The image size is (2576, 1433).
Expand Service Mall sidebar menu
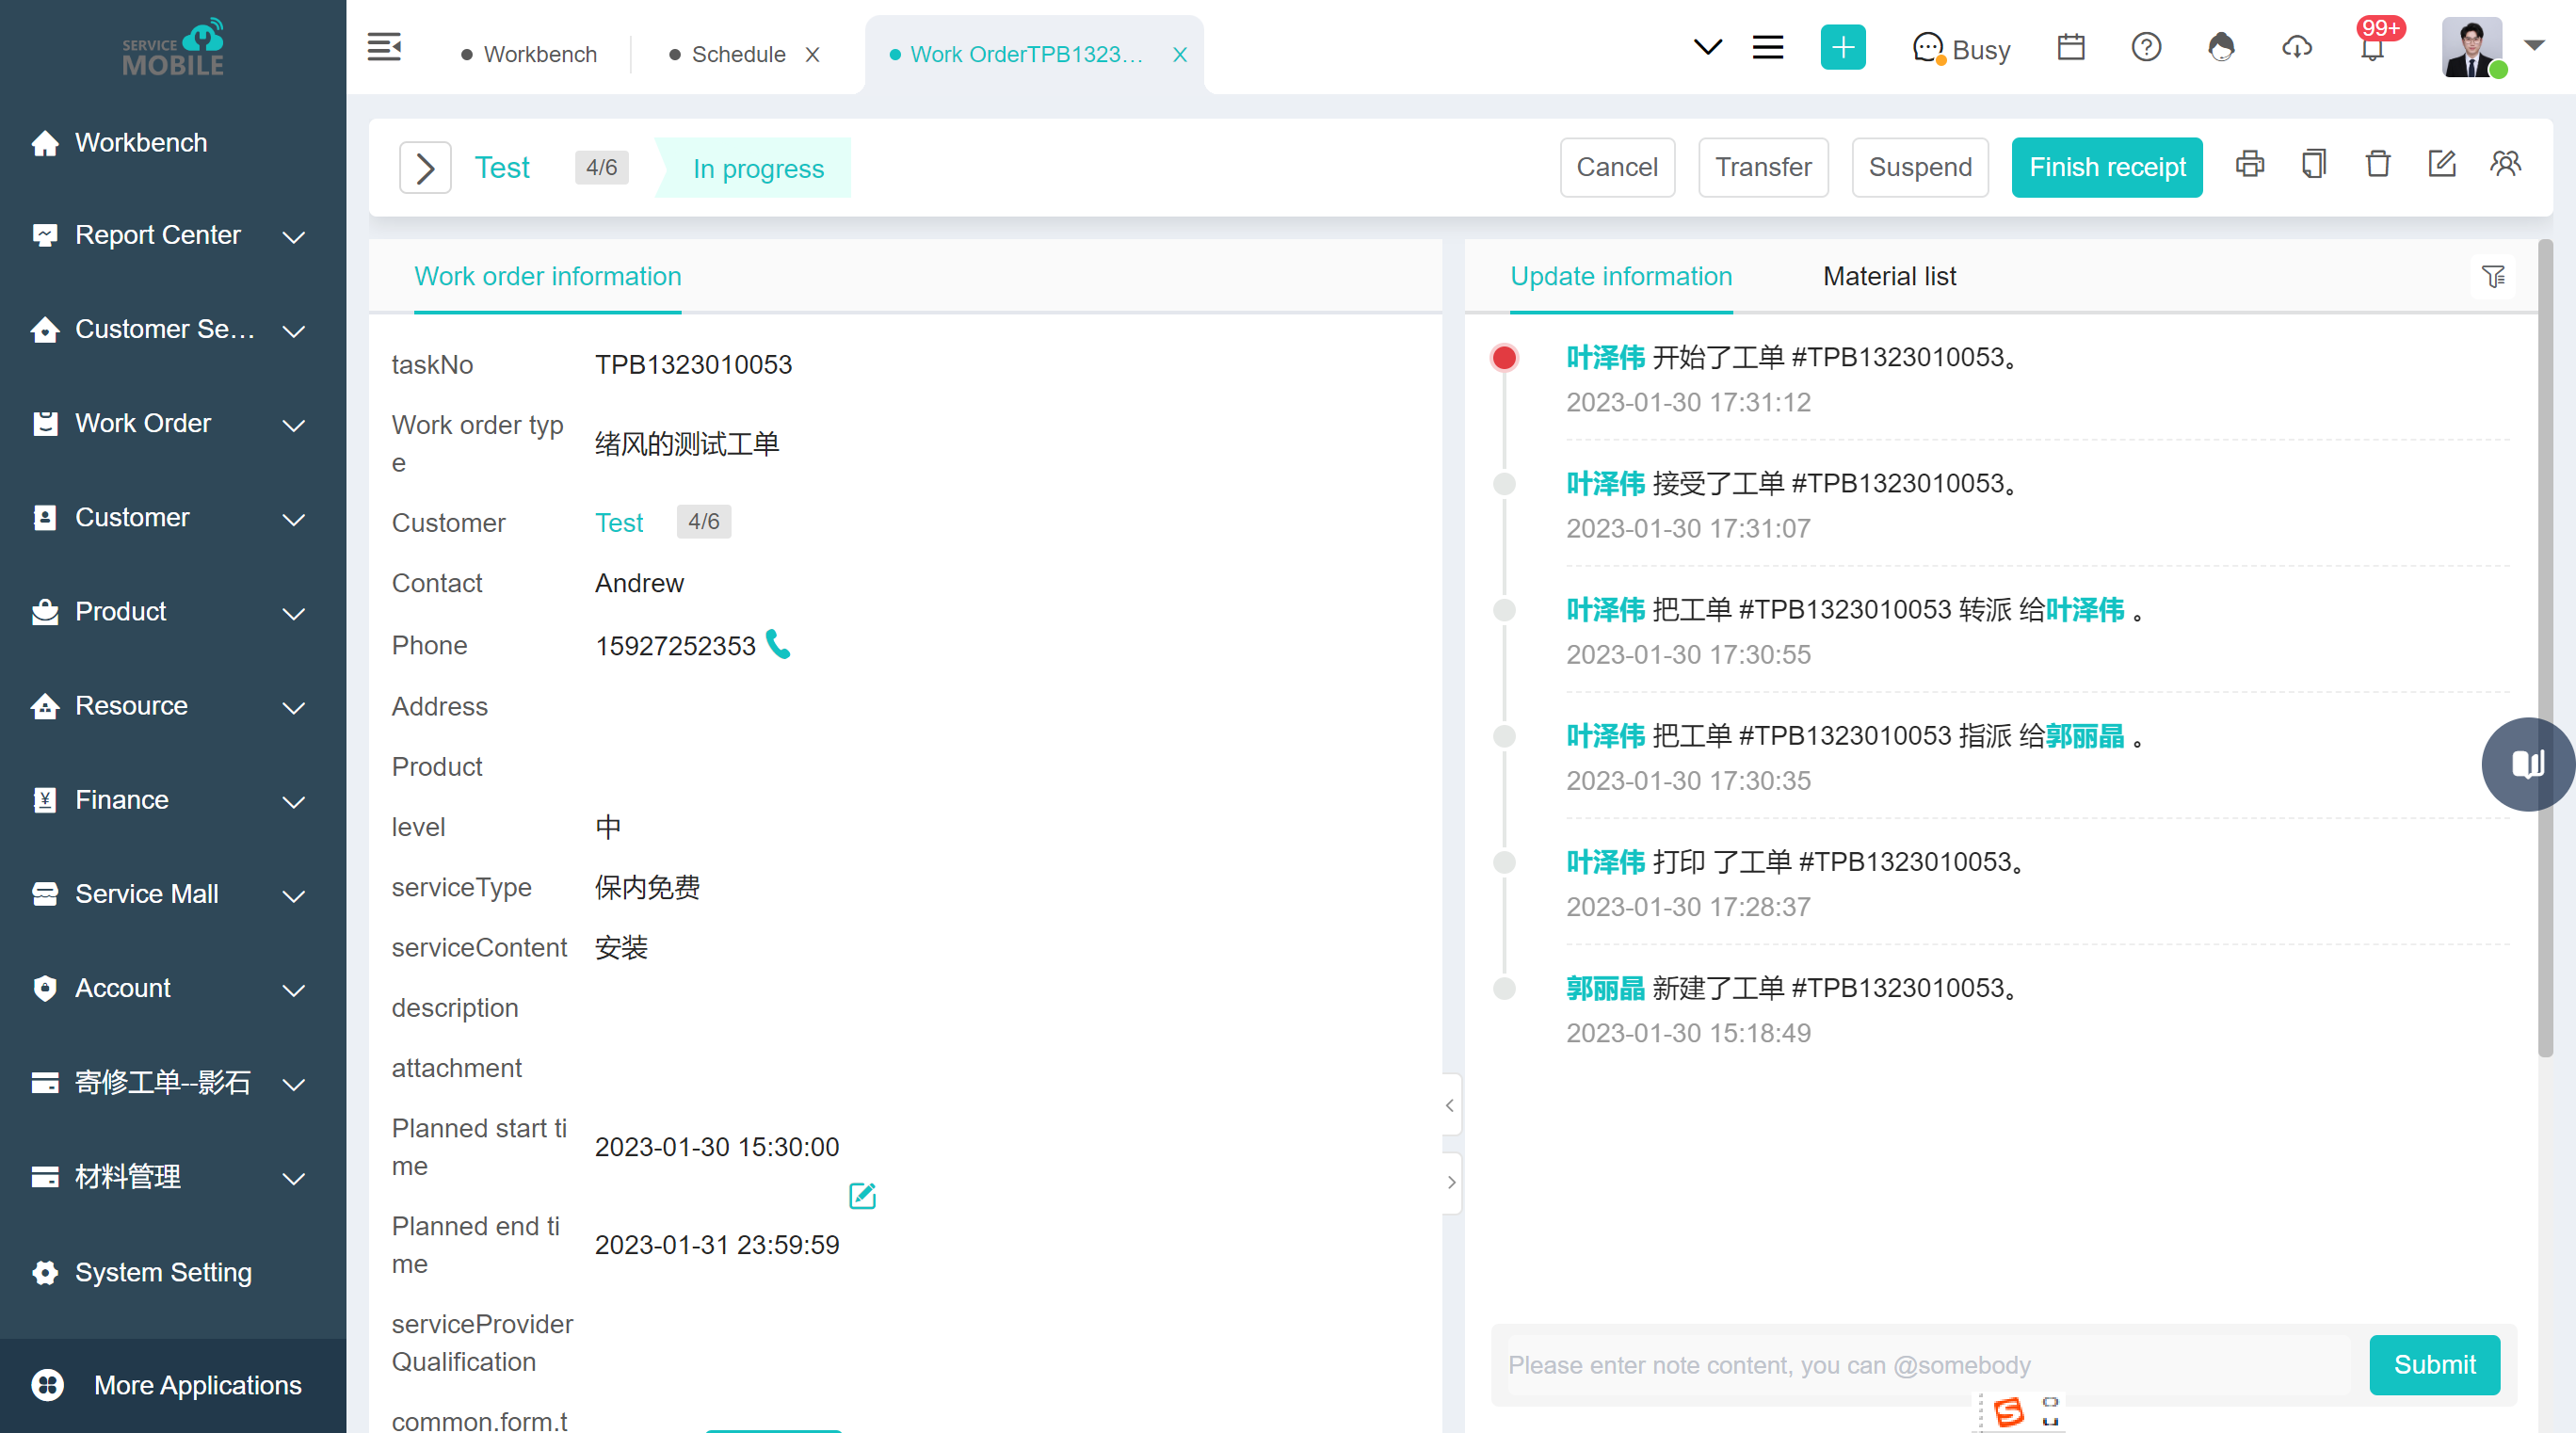[293, 895]
